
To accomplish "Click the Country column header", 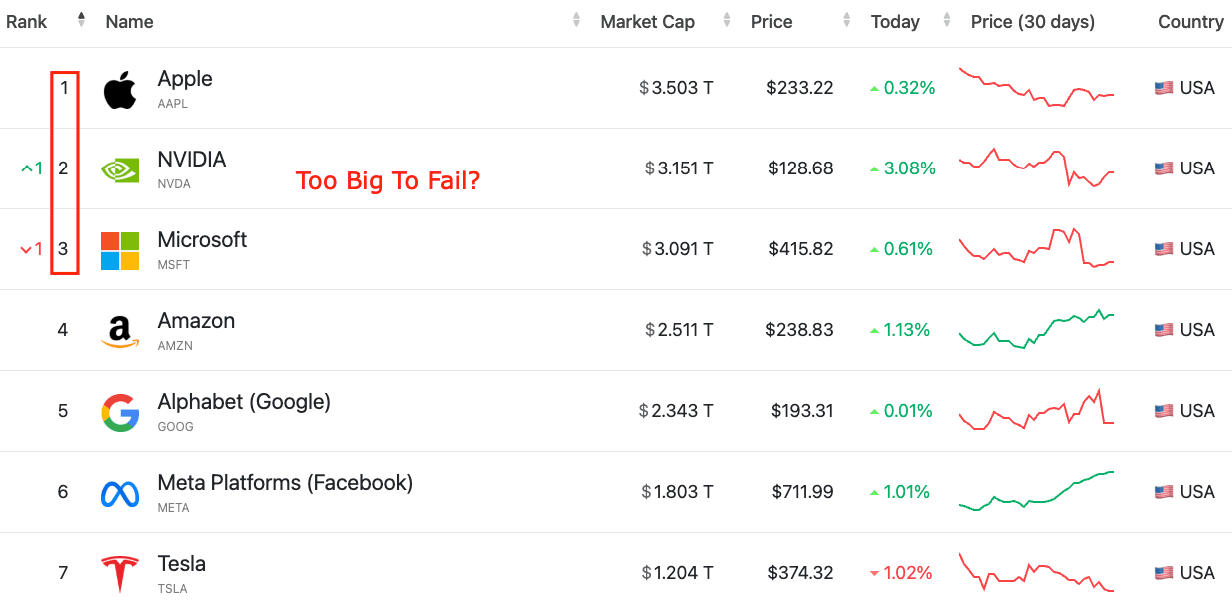I will click(1190, 21).
